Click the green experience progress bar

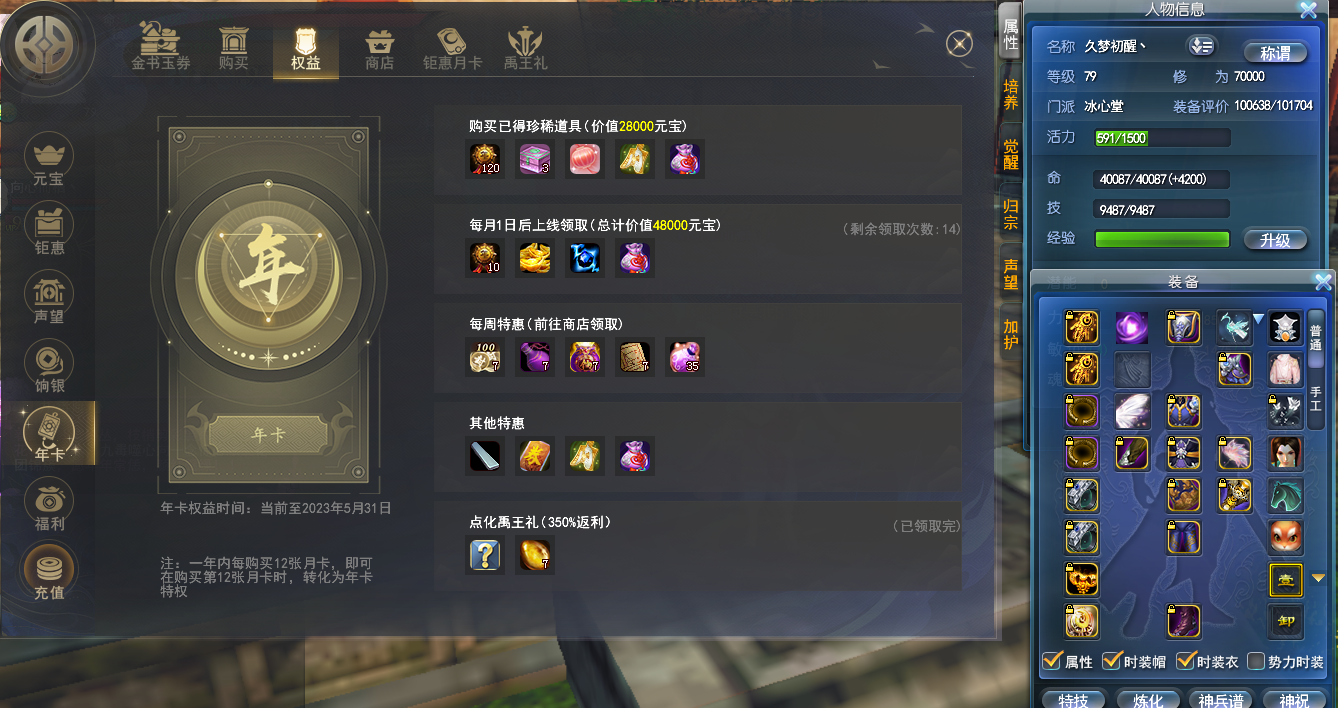coord(1162,239)
